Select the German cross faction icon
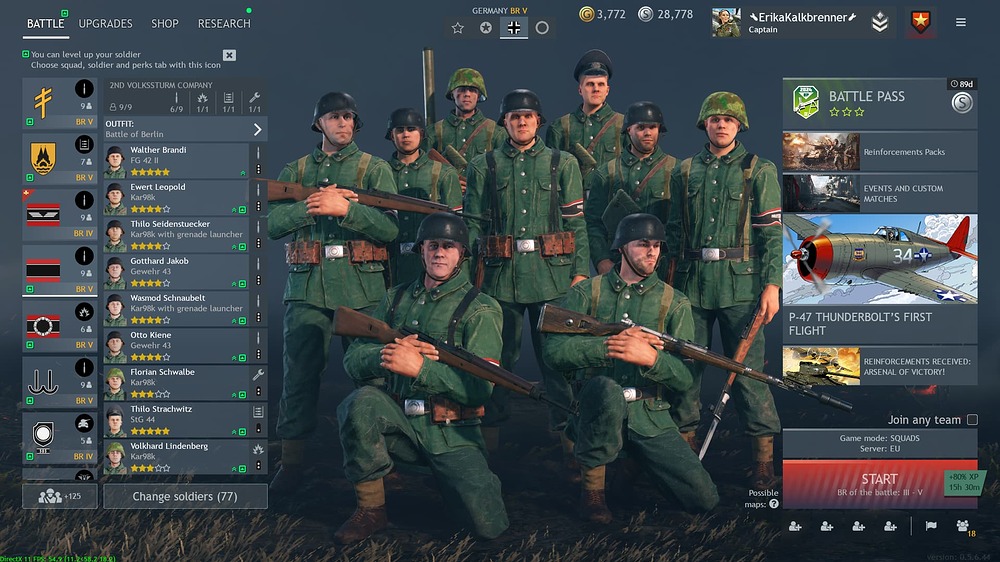1000x562 pixels. (x=513, y=28)
